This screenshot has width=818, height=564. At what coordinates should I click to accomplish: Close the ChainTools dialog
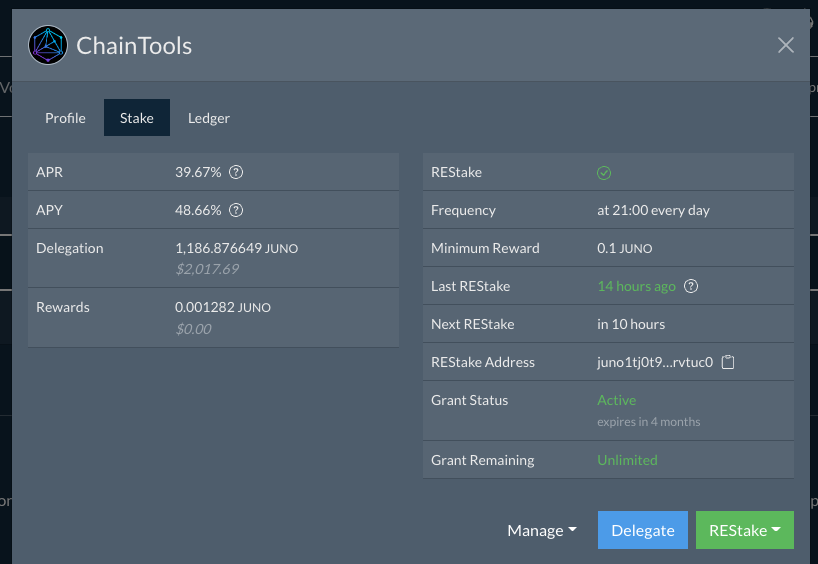pyautogui.click(x=786, y=45)
